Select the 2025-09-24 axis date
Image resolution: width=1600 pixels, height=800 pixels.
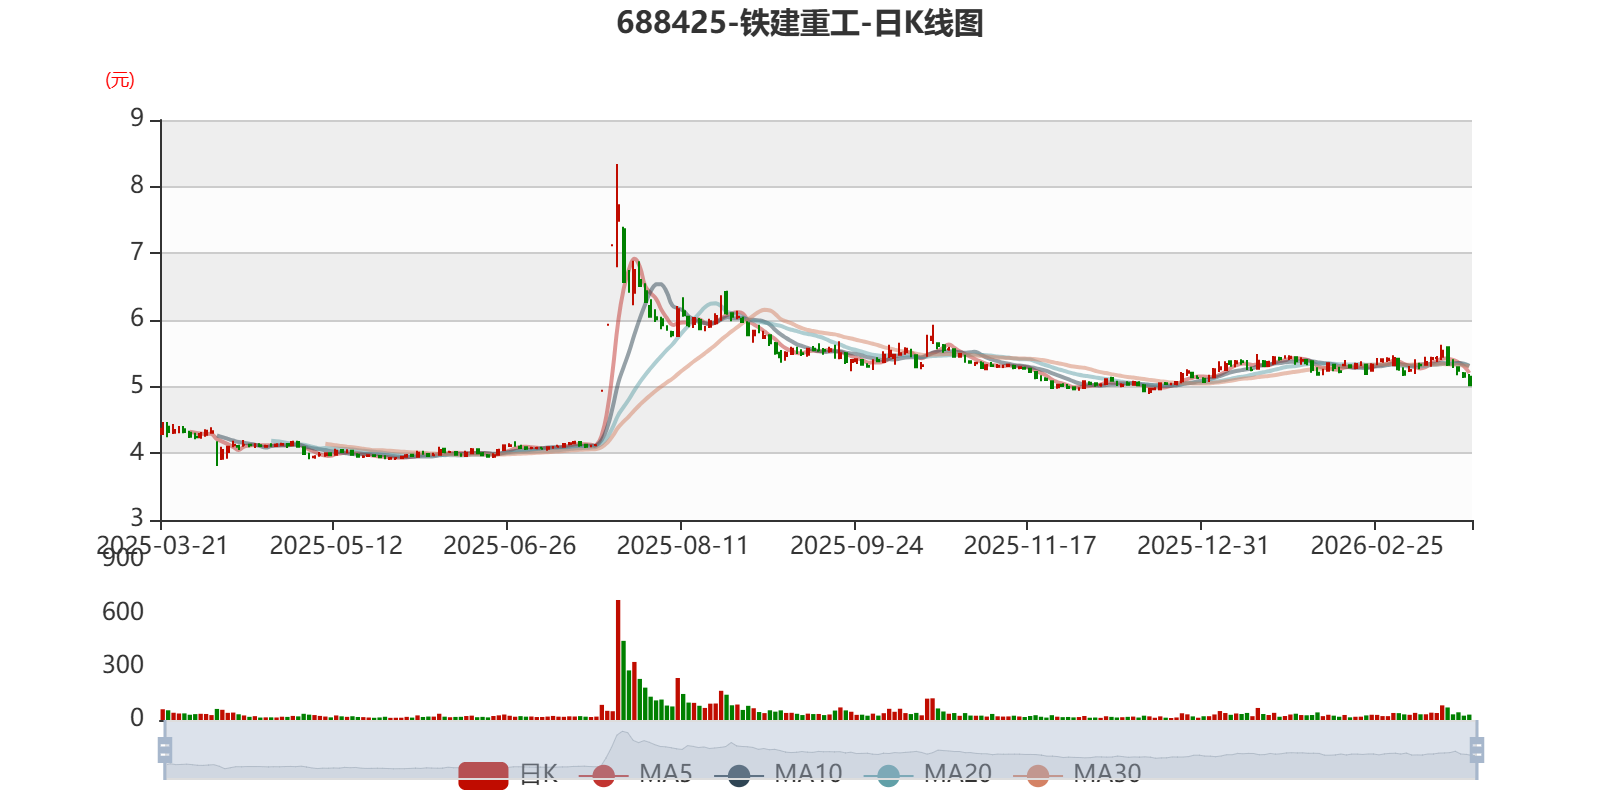click(856, 545)
